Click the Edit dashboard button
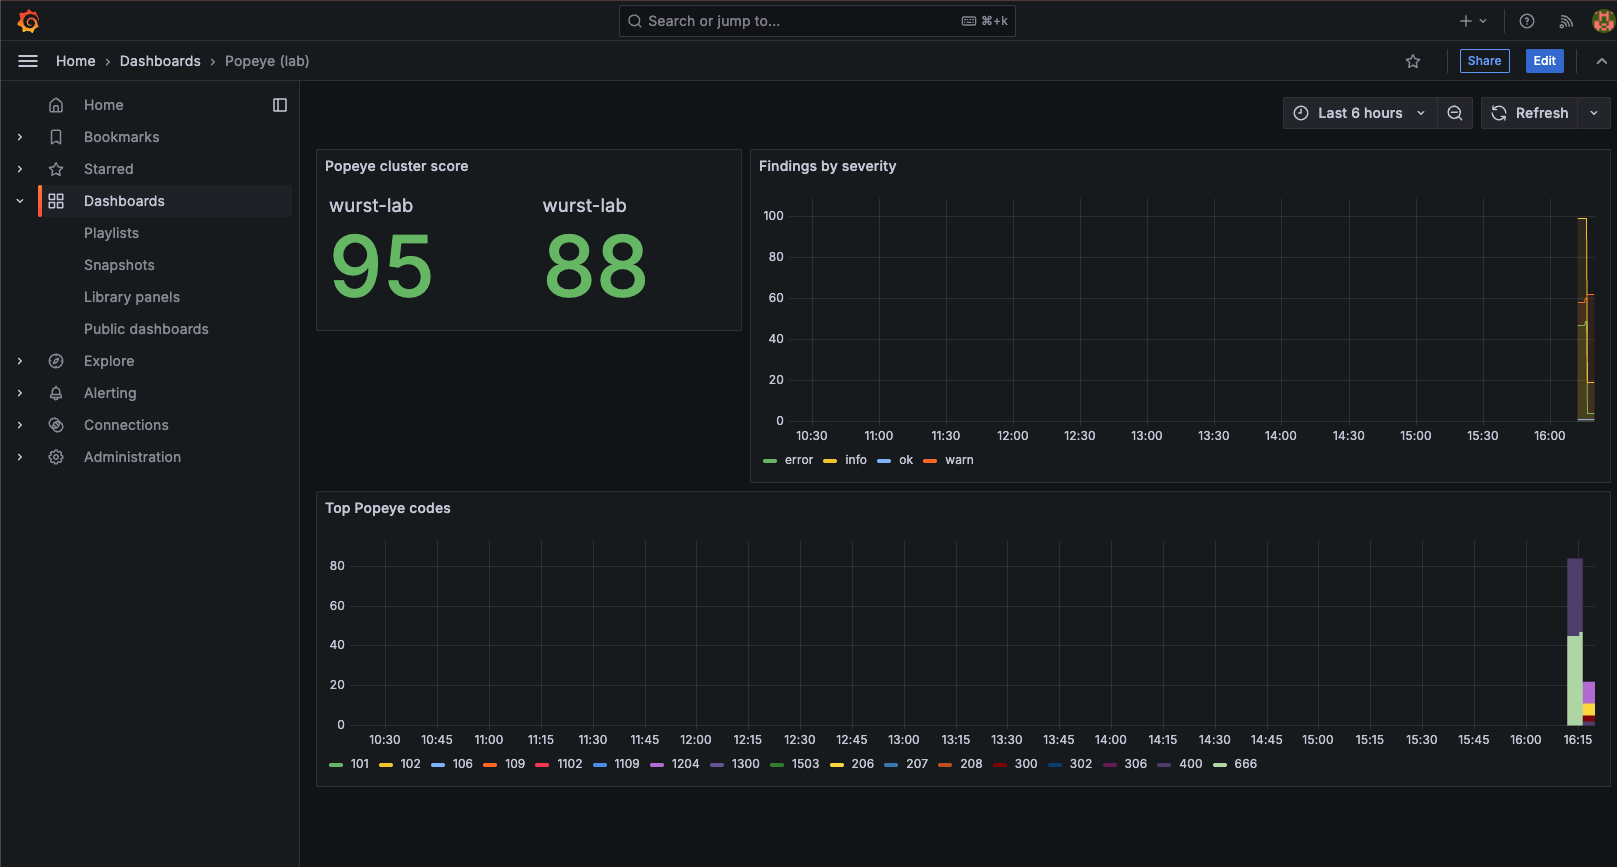 (1544, 61)
